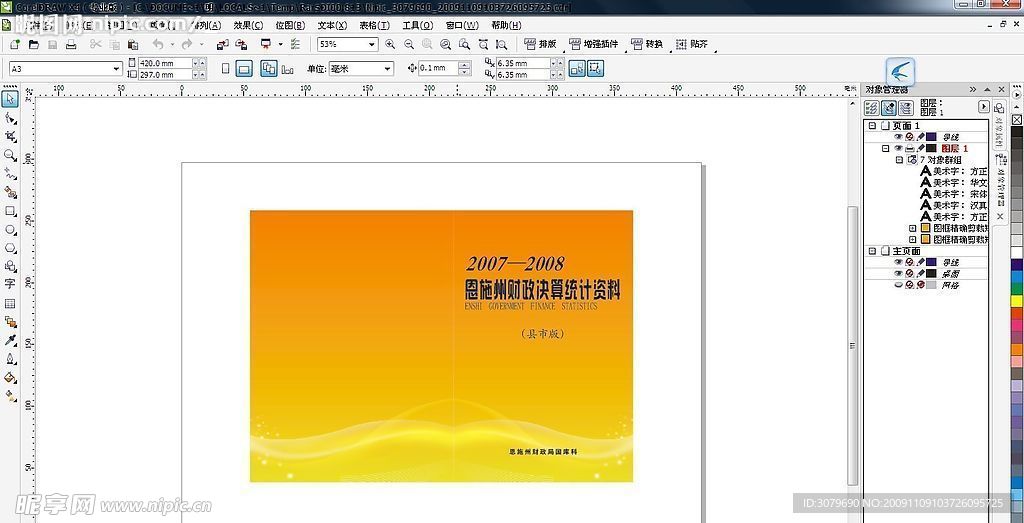Select the Ellipse tool
1024x523 pixels.
(x=10, y=230)
